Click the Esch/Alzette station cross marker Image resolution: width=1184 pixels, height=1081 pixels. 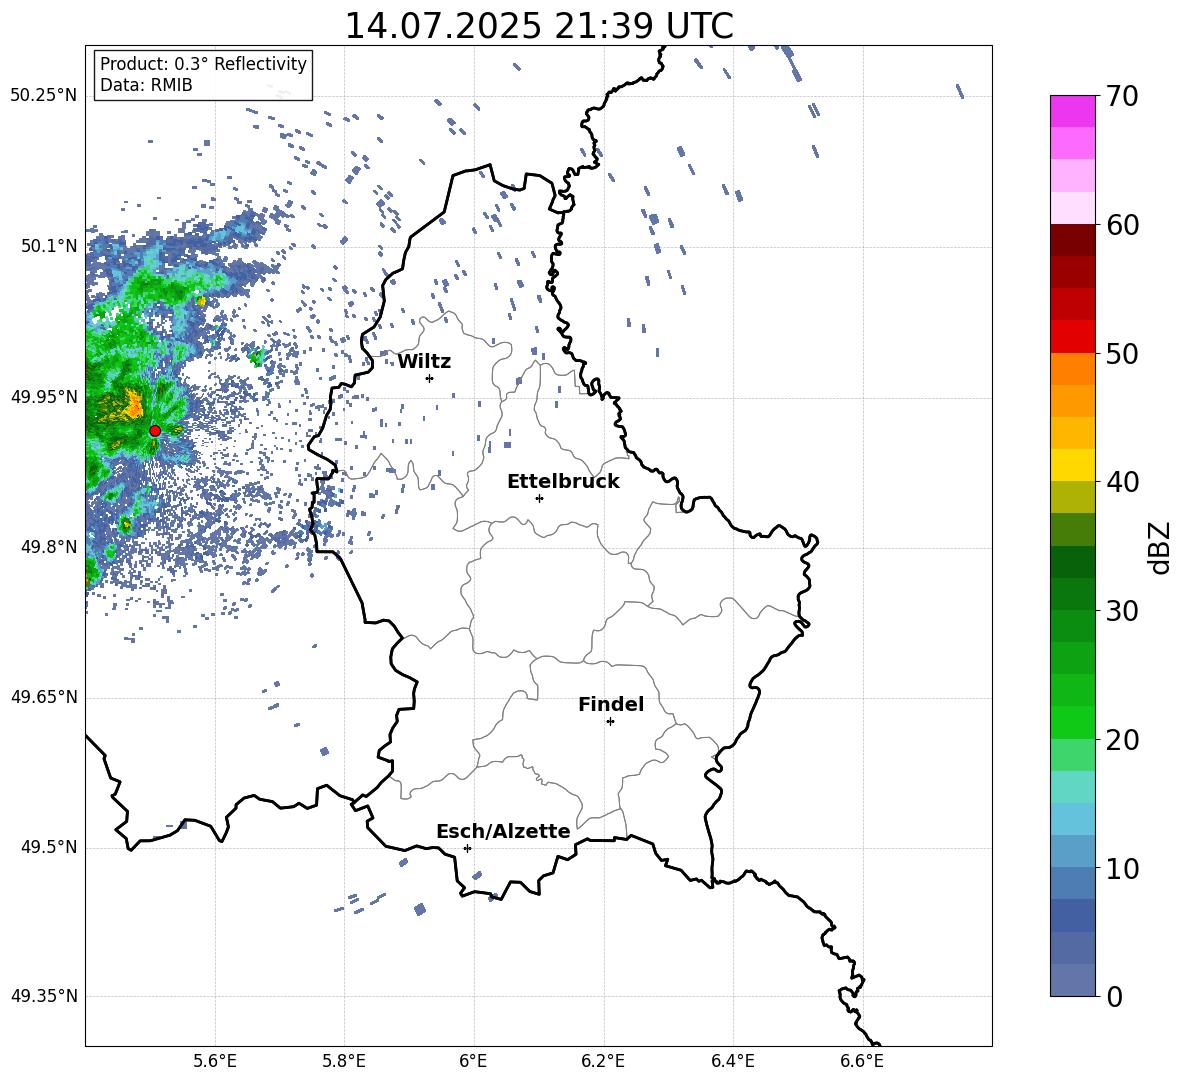point(467,848)
